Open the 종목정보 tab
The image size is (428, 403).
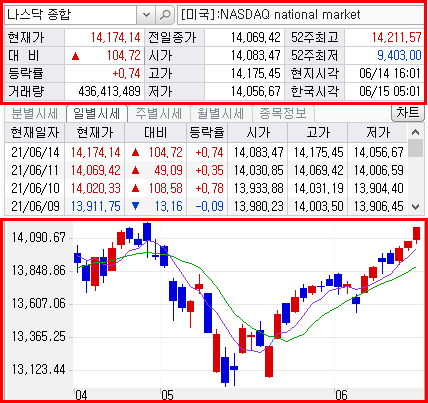(283, 114)
